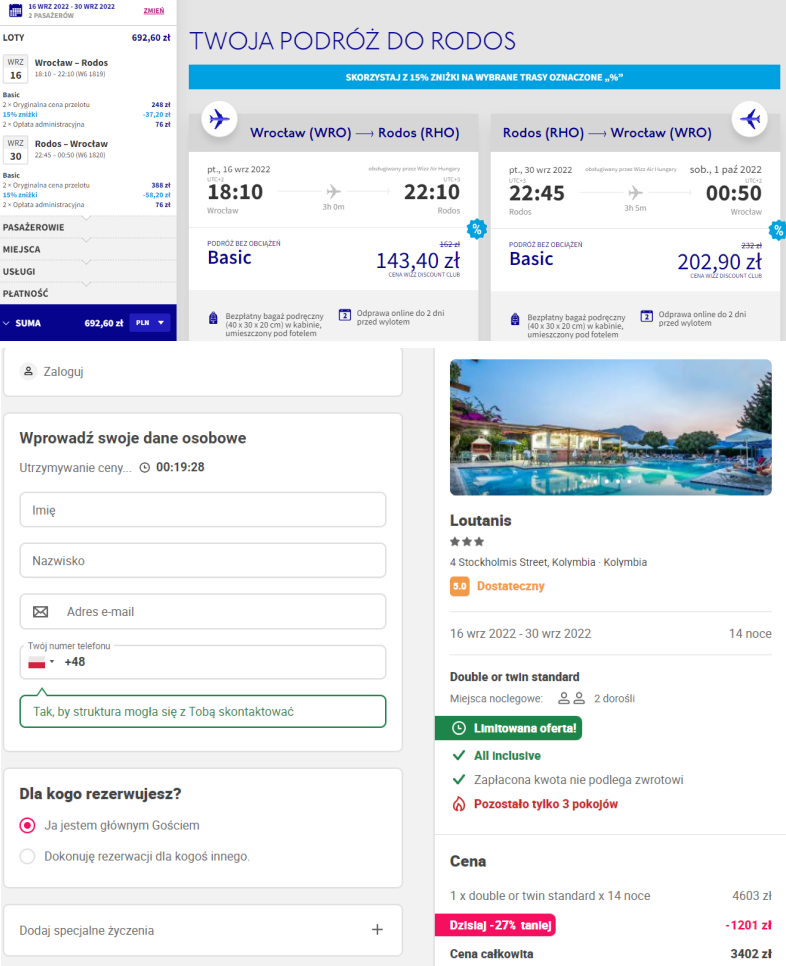Click the calendar icon beside the trip dates

pos(15,11)
